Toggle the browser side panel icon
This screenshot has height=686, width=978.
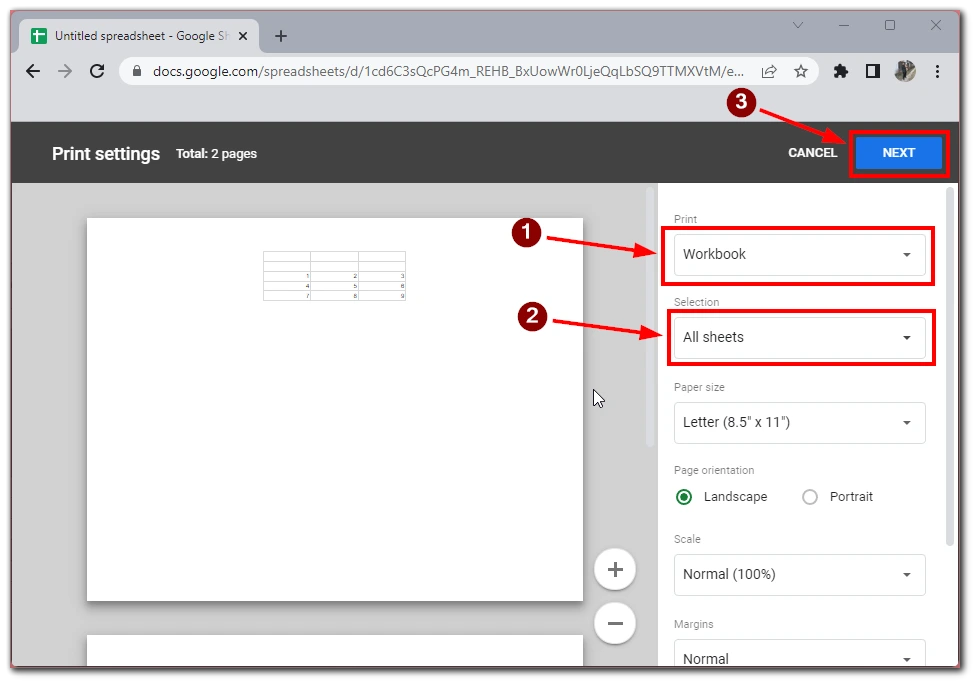tap(872, 71)
